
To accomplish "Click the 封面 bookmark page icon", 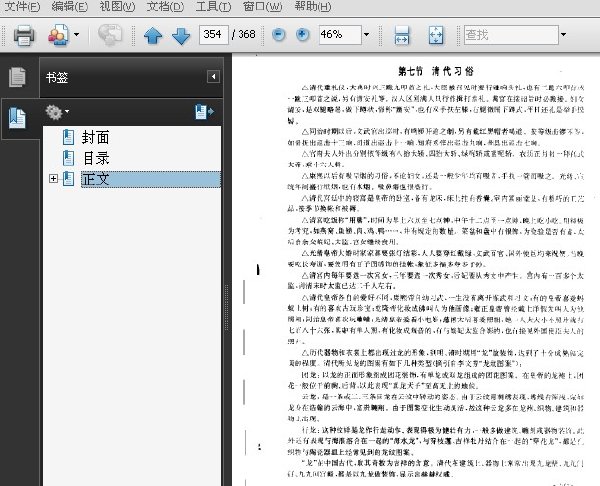I will [x=68, y=137].
